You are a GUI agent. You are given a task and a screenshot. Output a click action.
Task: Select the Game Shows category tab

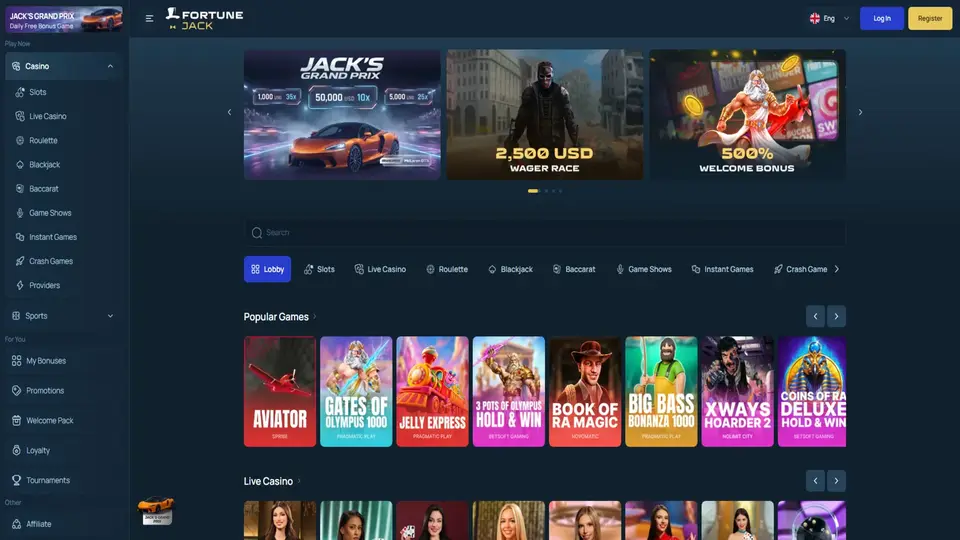[643, 269]
